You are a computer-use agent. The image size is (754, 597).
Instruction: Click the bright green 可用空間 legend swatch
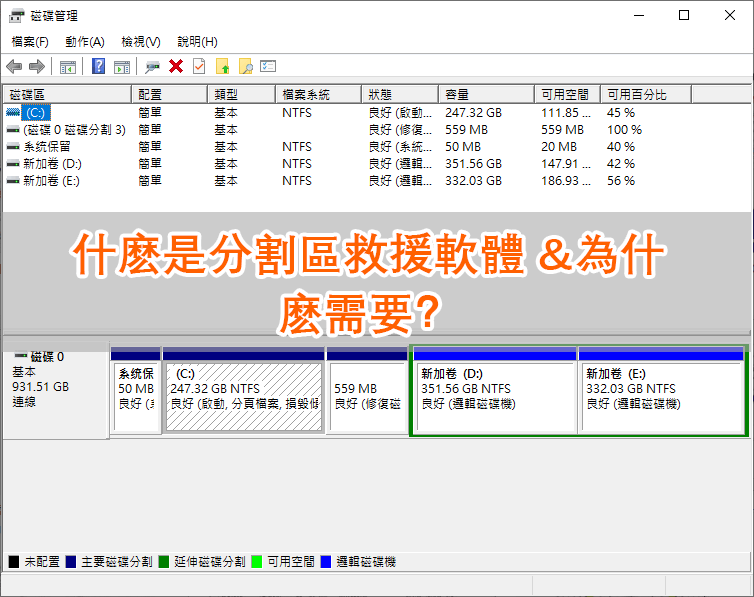pos(257,561)
